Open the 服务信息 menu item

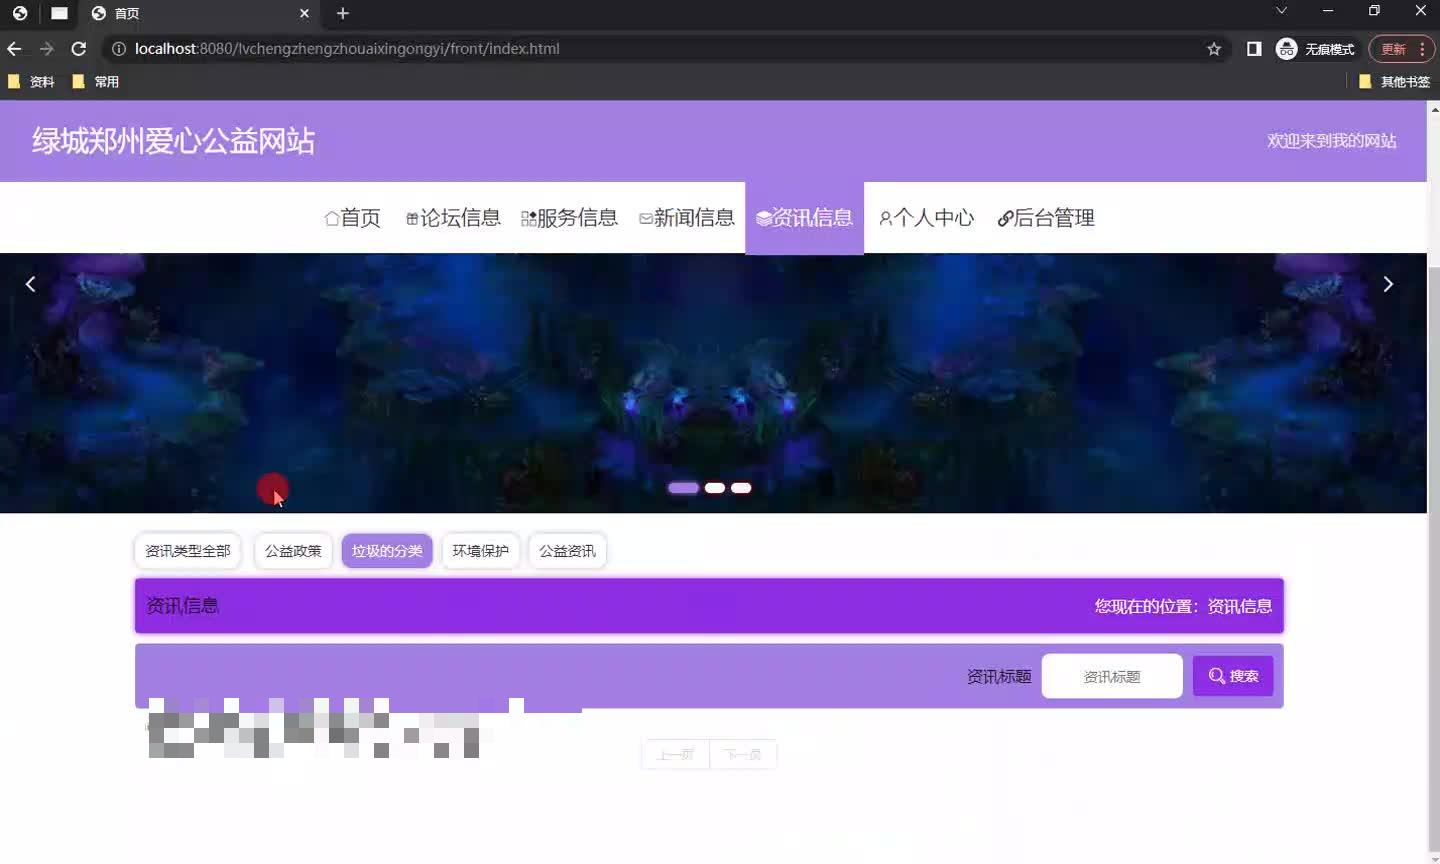tap(569, 218)
